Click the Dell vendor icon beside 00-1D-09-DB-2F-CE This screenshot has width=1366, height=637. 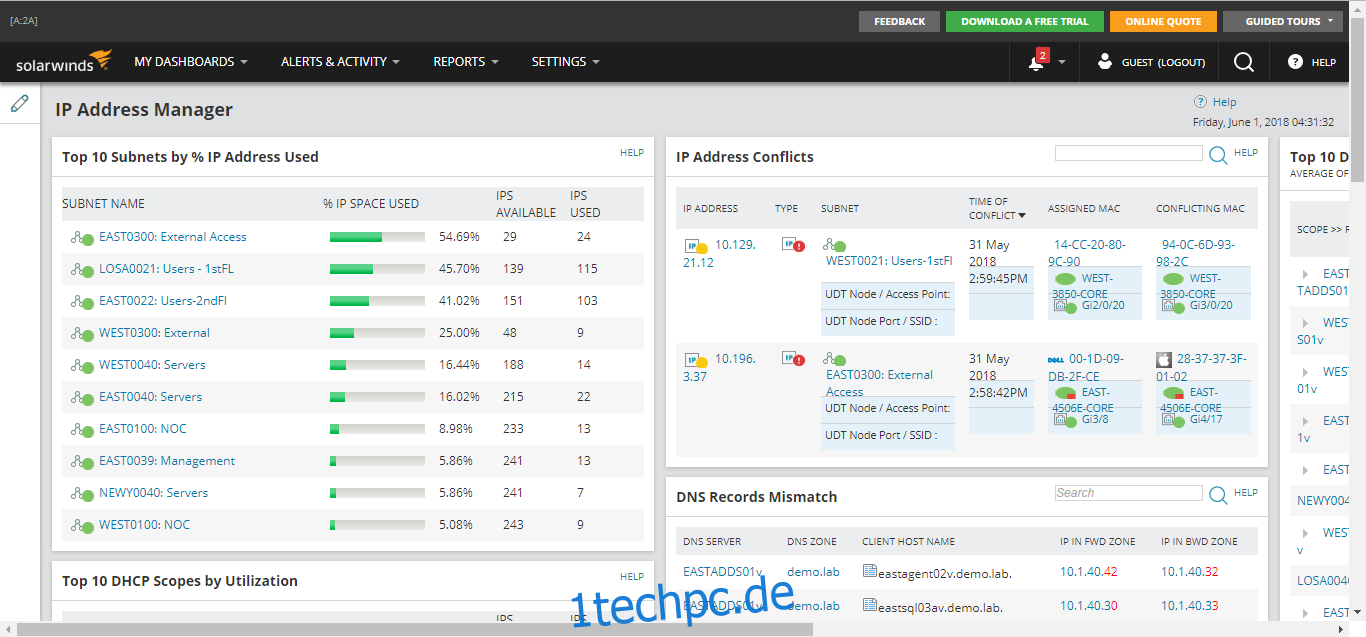(1055, 359)
